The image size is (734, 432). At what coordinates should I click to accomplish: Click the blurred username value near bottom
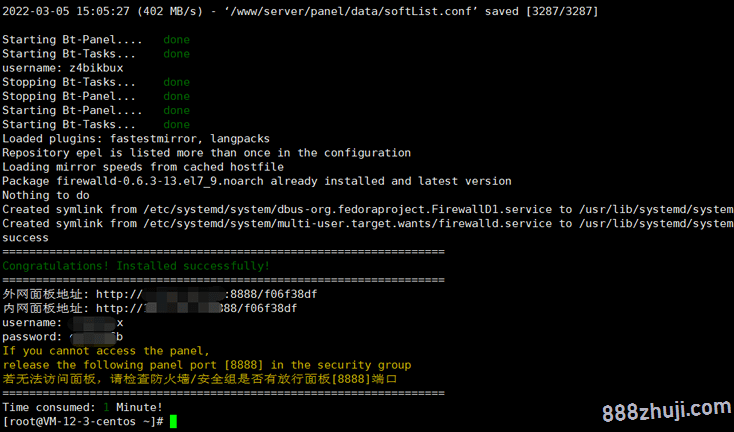95,322
